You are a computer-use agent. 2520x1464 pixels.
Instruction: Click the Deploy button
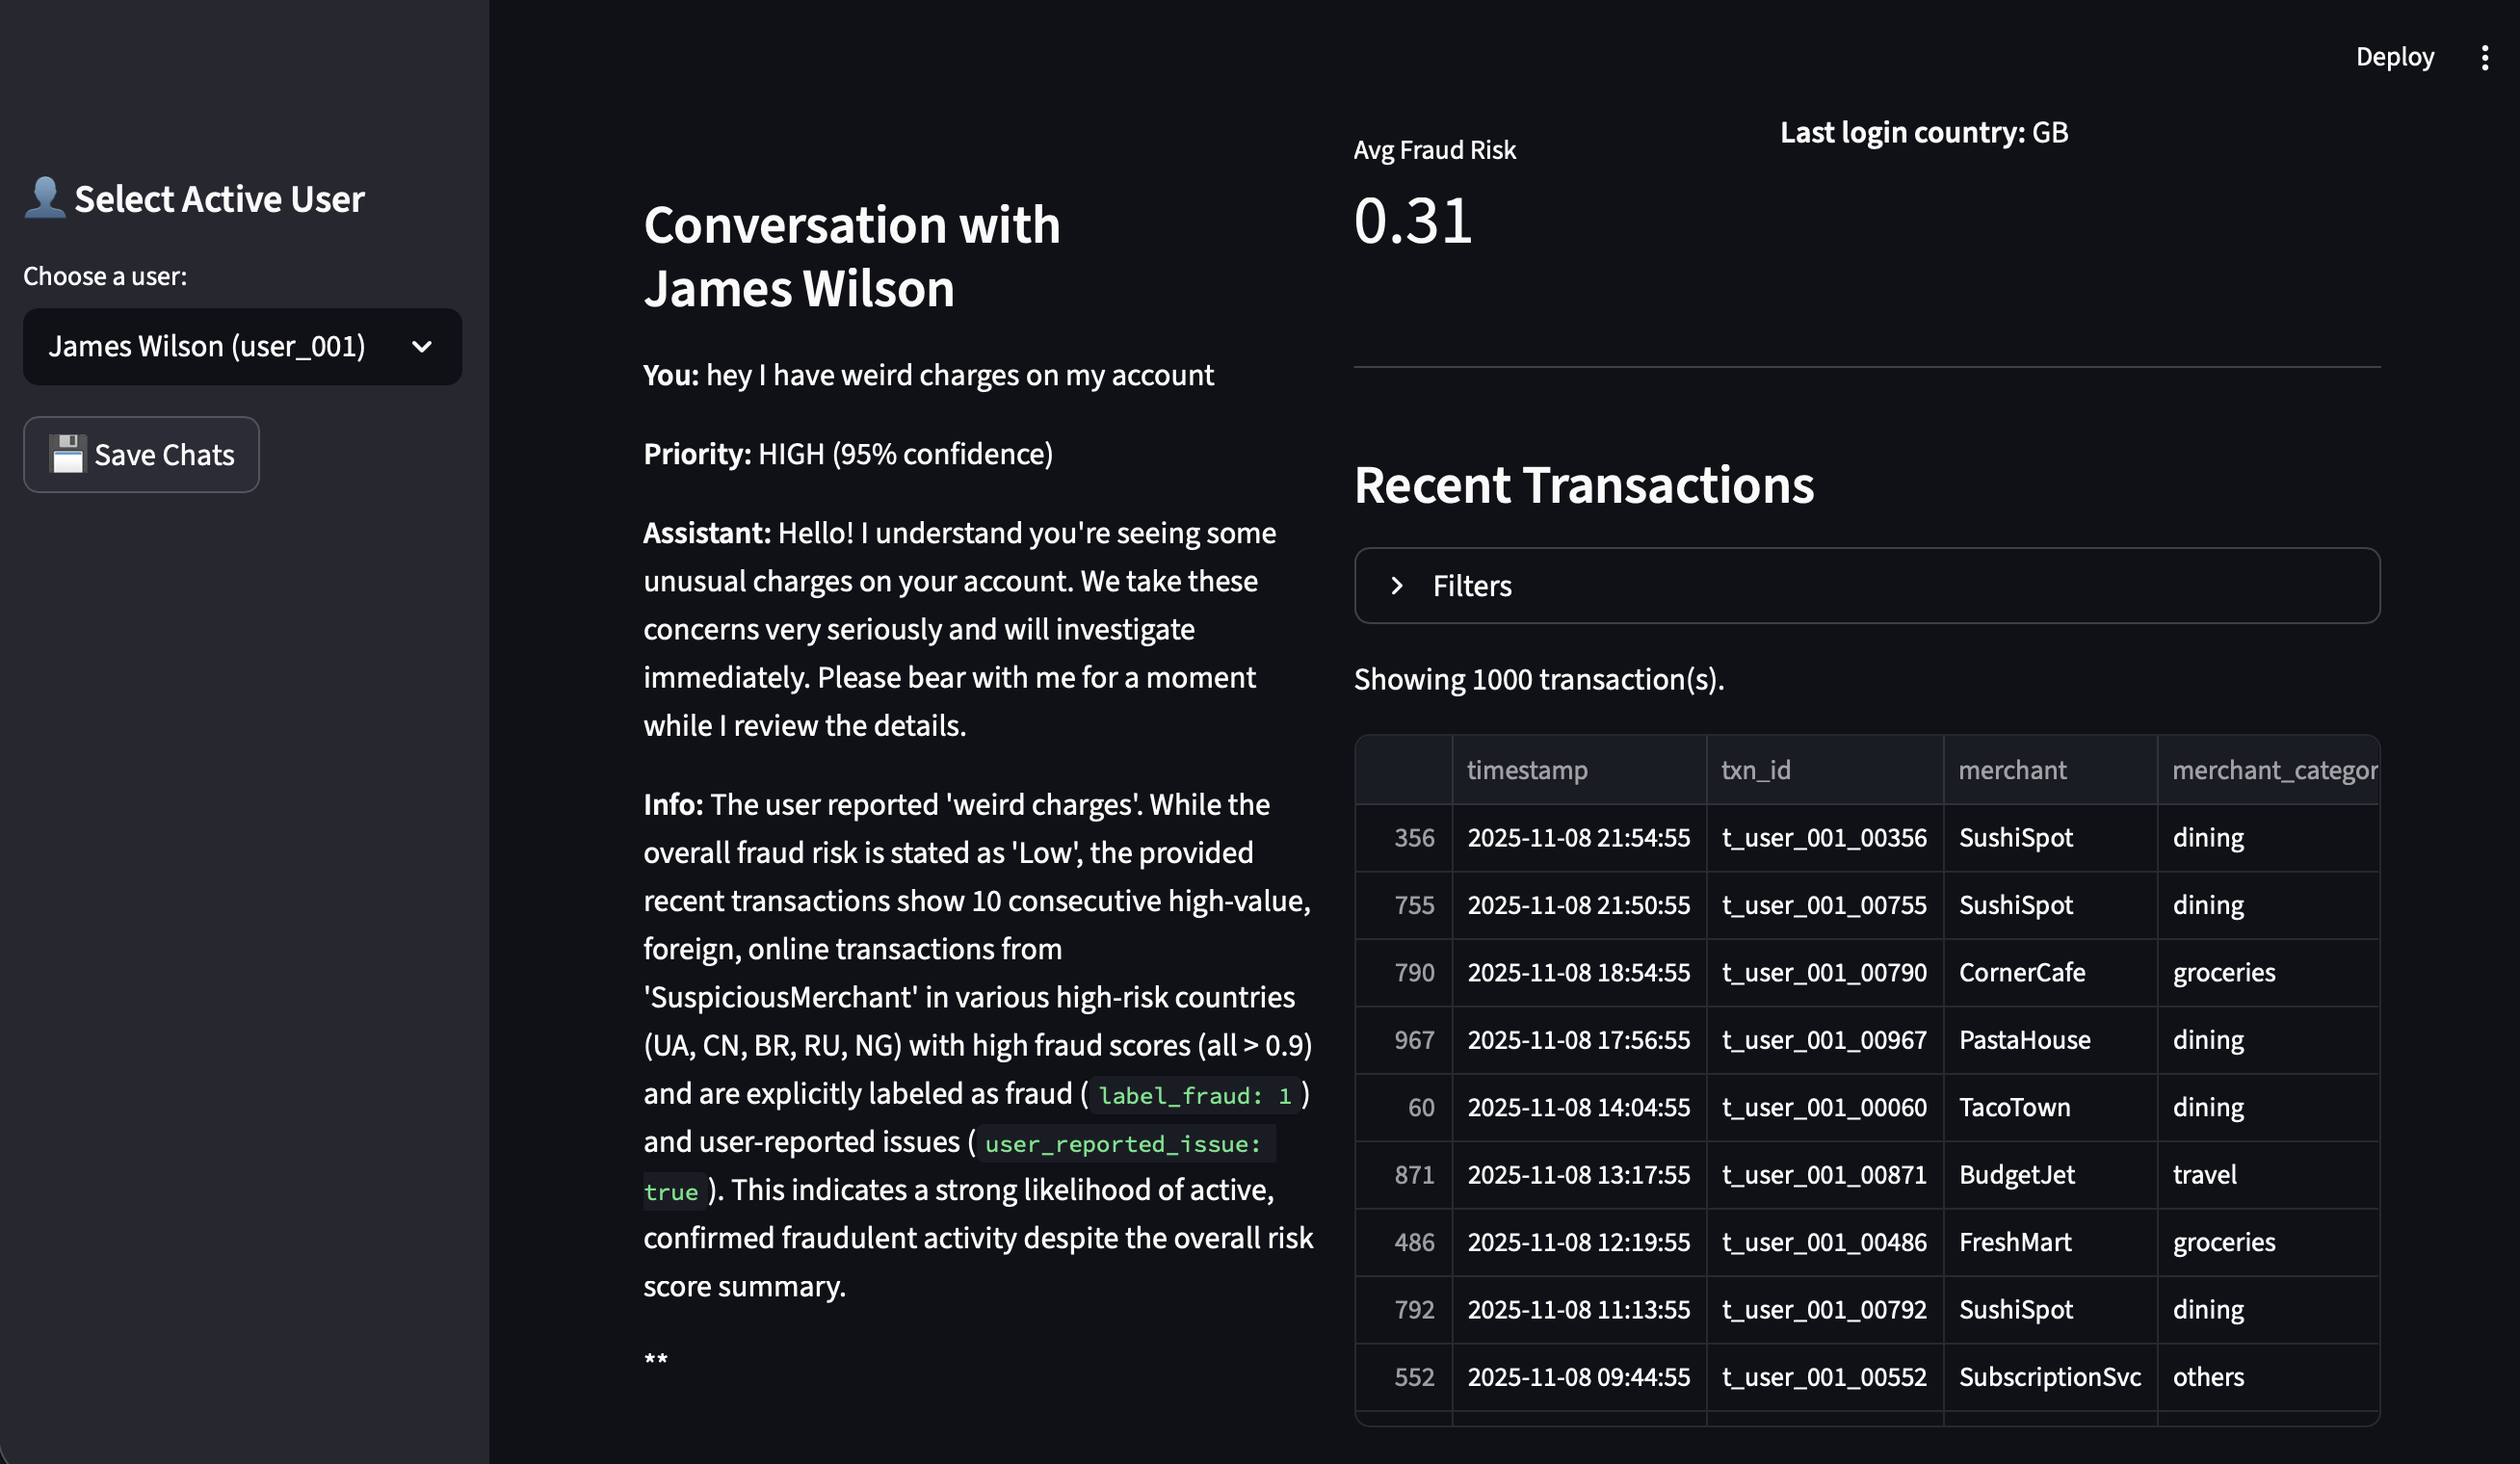(x=2394, y=57)
